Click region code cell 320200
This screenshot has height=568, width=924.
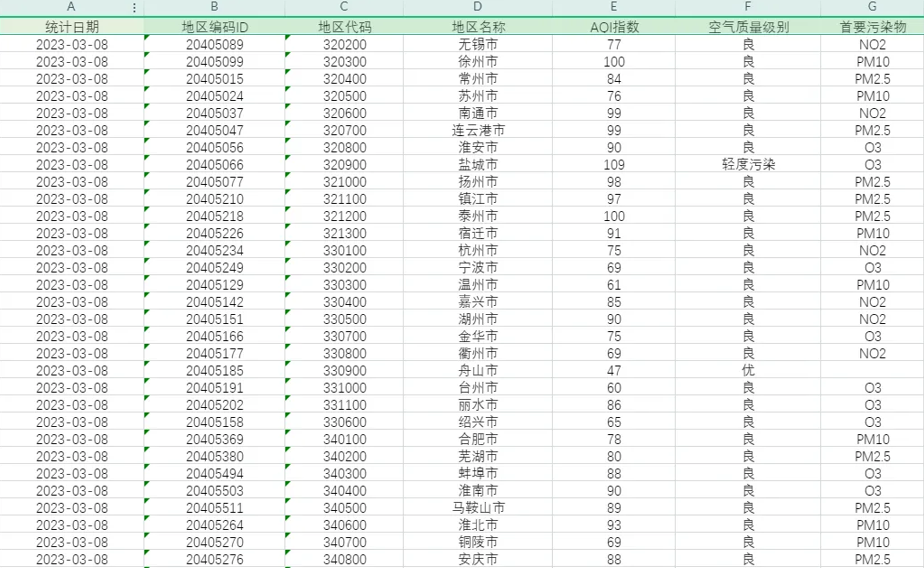coord(344,44)
